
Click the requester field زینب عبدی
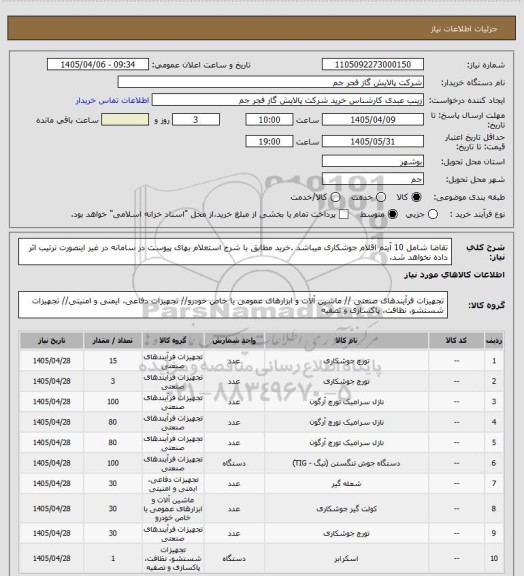pos(288,100)
